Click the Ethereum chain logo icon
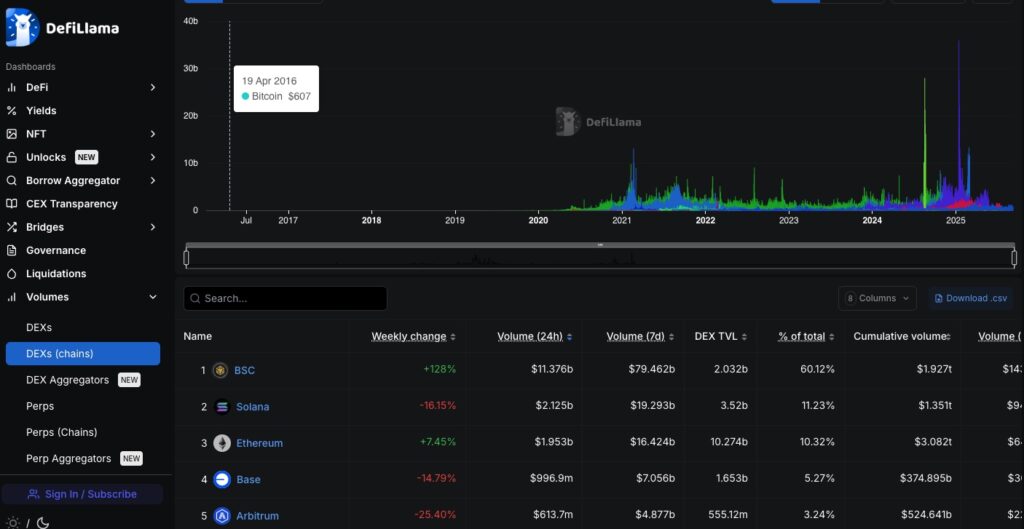Image resolution: width=1024 pixels, height=529 pixels. tap(222, 443)
